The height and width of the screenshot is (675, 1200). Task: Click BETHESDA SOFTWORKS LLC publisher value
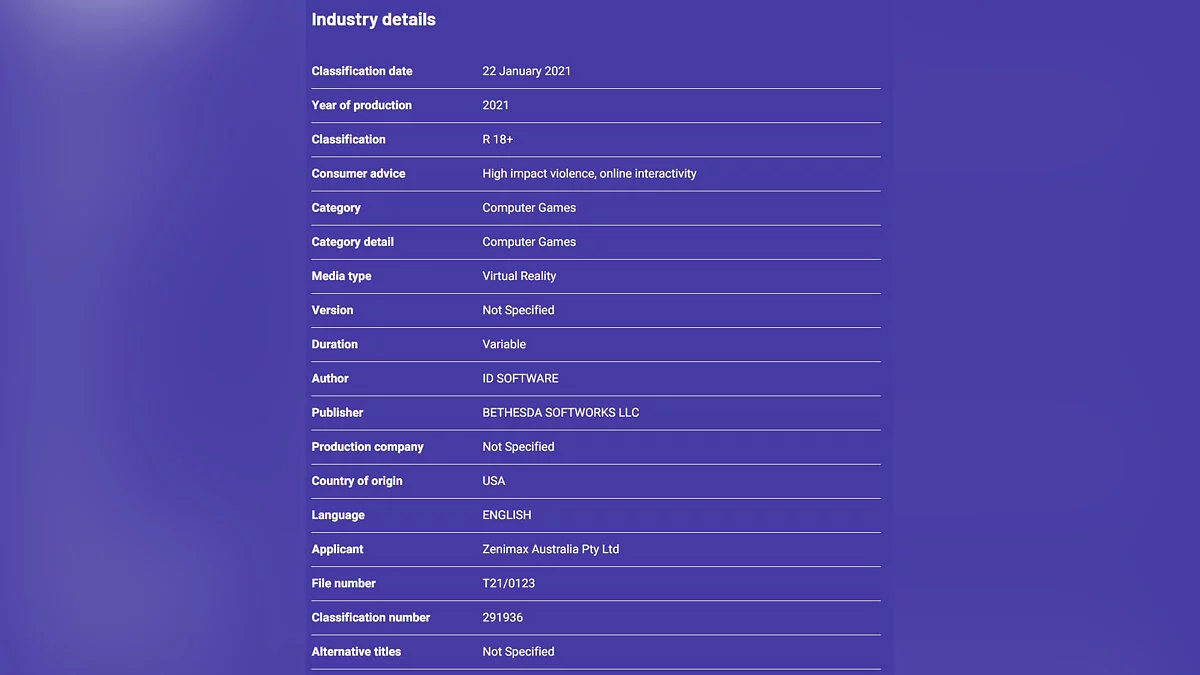click(560, 413)
